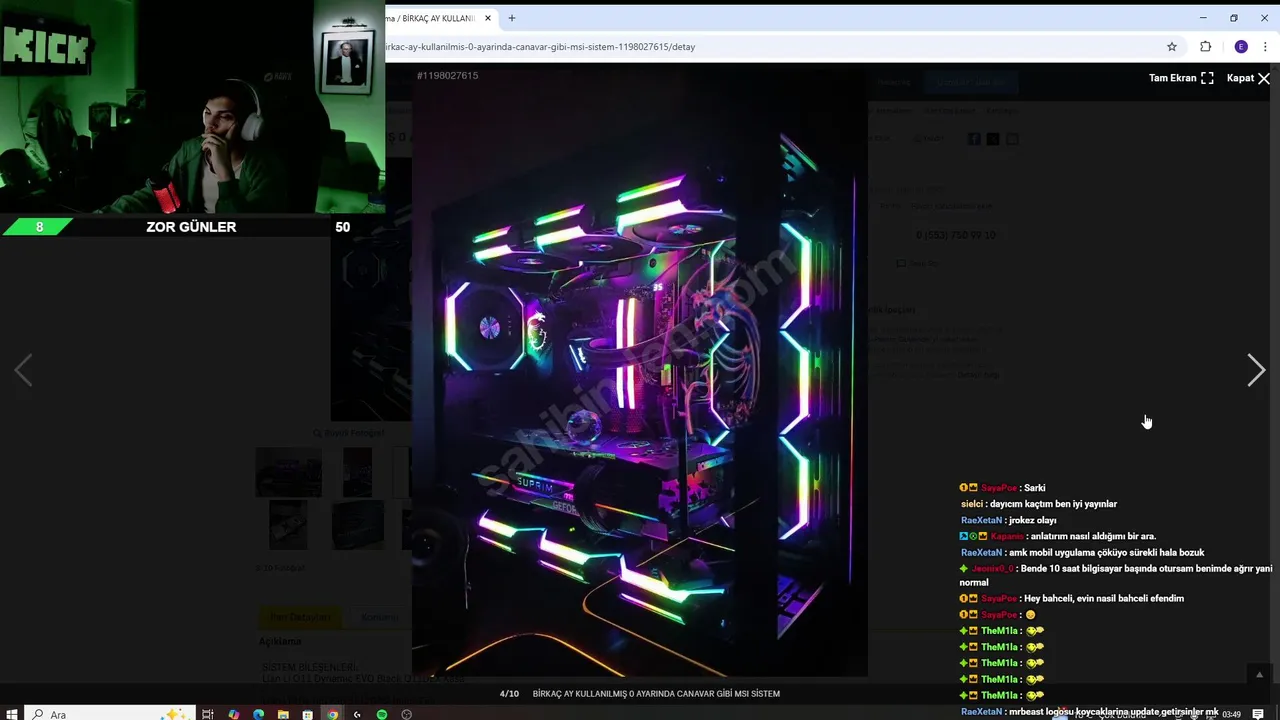
Task: Close the gallery with Kapat
Action: click(1248, 78)
